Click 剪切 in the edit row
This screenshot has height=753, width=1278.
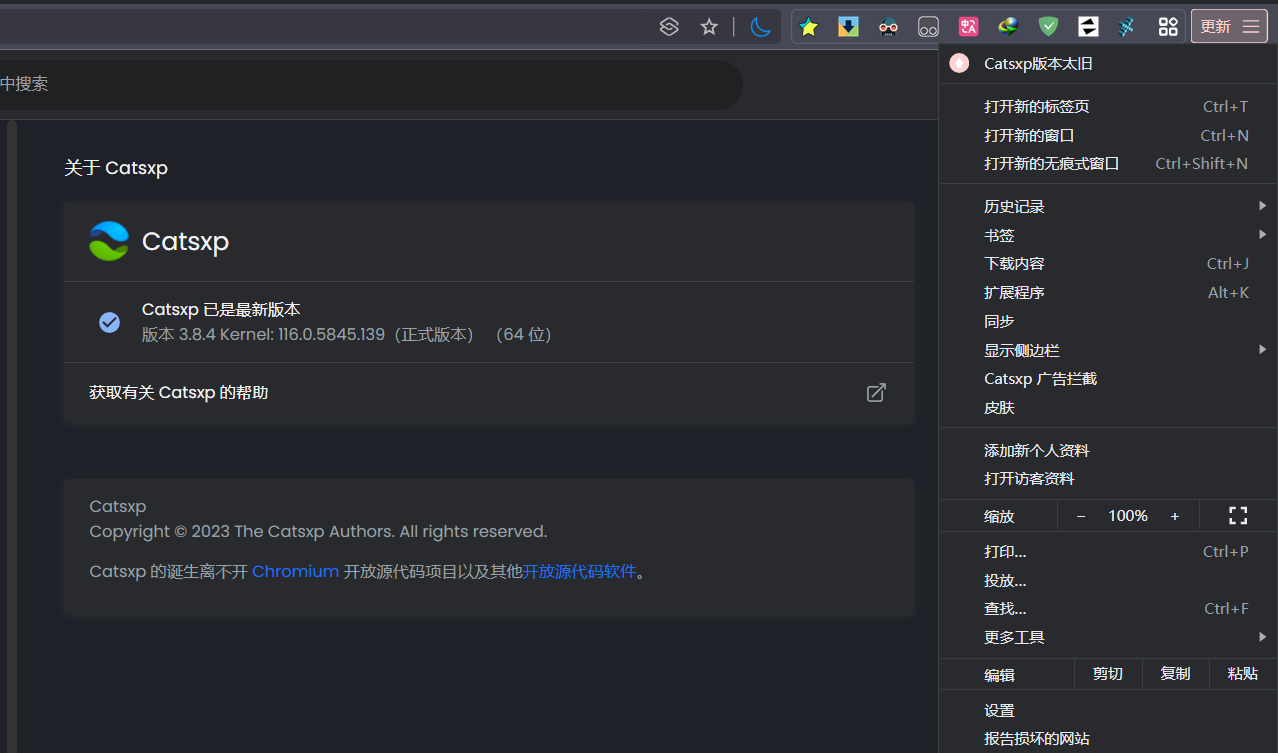(1108, 674)
